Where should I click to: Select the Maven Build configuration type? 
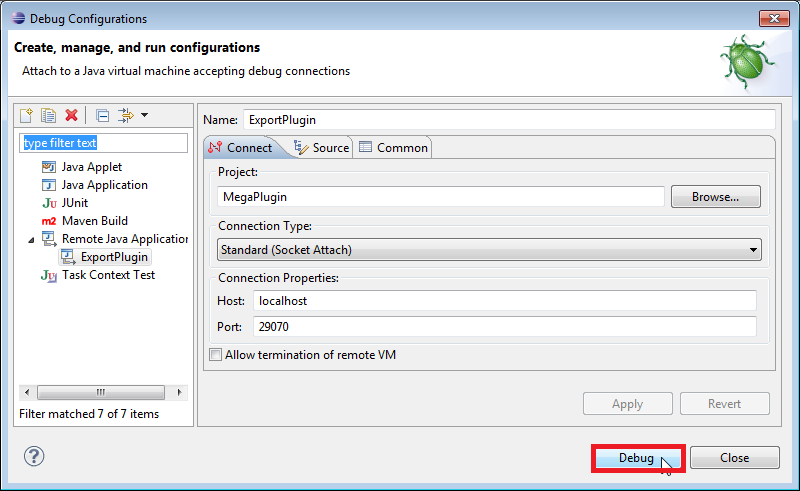tap(94, 221)
